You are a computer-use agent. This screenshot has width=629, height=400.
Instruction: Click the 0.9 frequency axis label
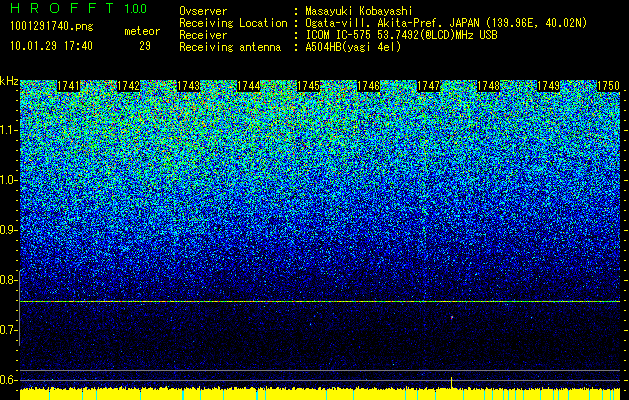pyautogui.click(x=8, y=230)
